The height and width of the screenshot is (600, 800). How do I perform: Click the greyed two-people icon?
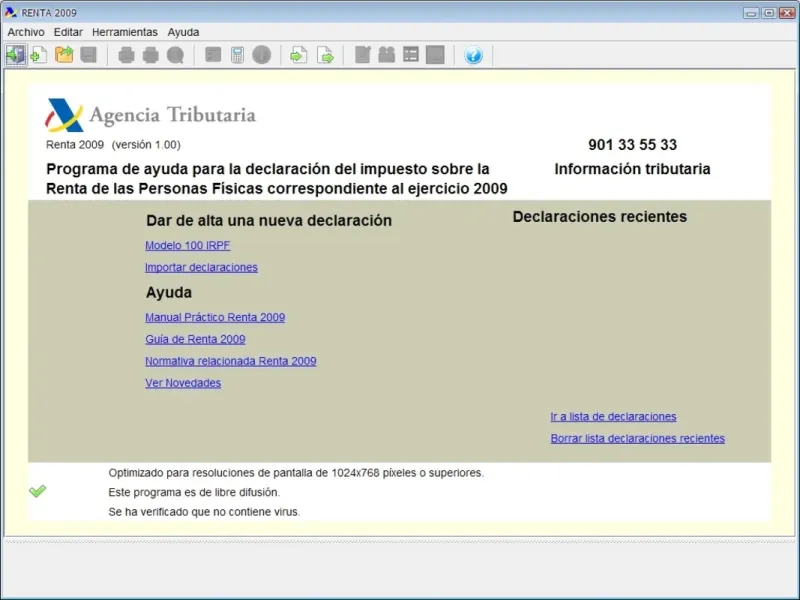[387, 55]
